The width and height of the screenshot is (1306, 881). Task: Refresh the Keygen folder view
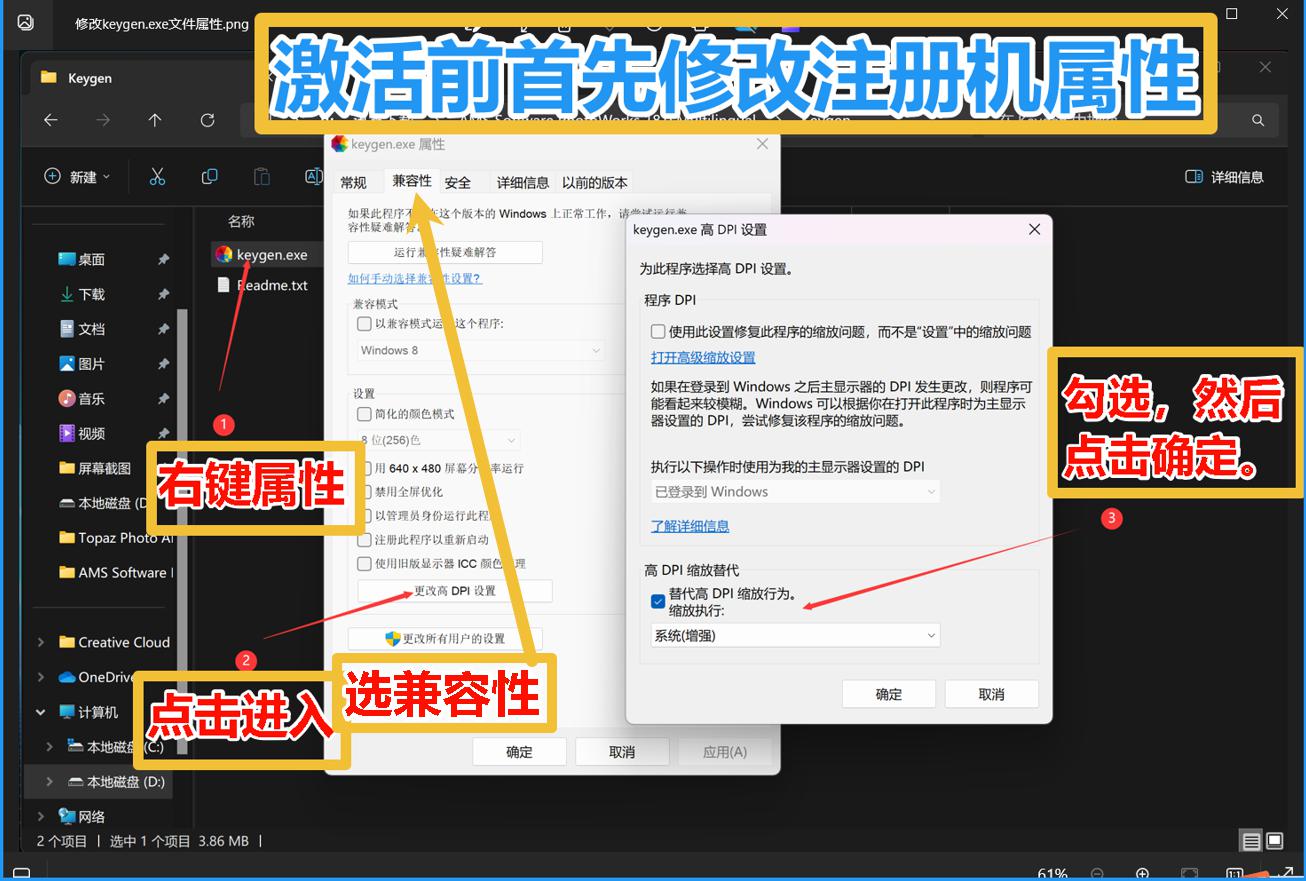207,120
